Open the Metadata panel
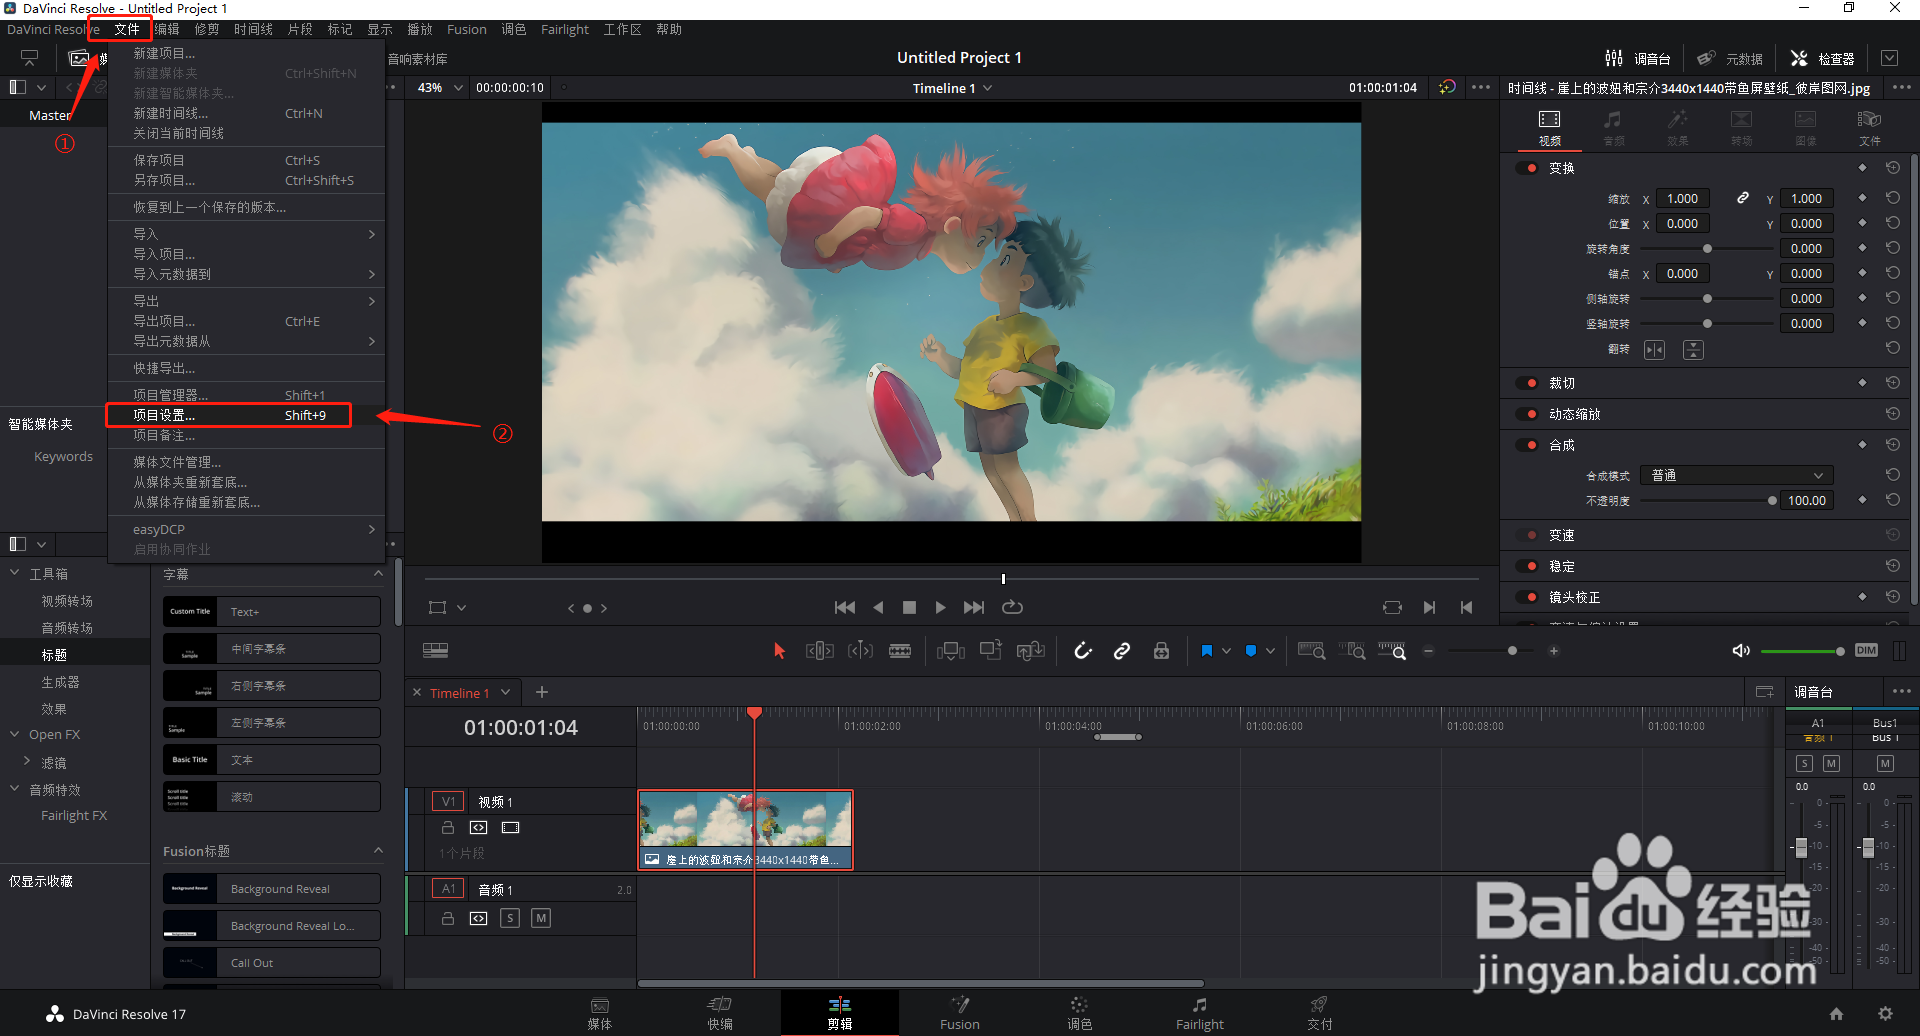Viewport: 1920px width, 1036px height. 1730,58
